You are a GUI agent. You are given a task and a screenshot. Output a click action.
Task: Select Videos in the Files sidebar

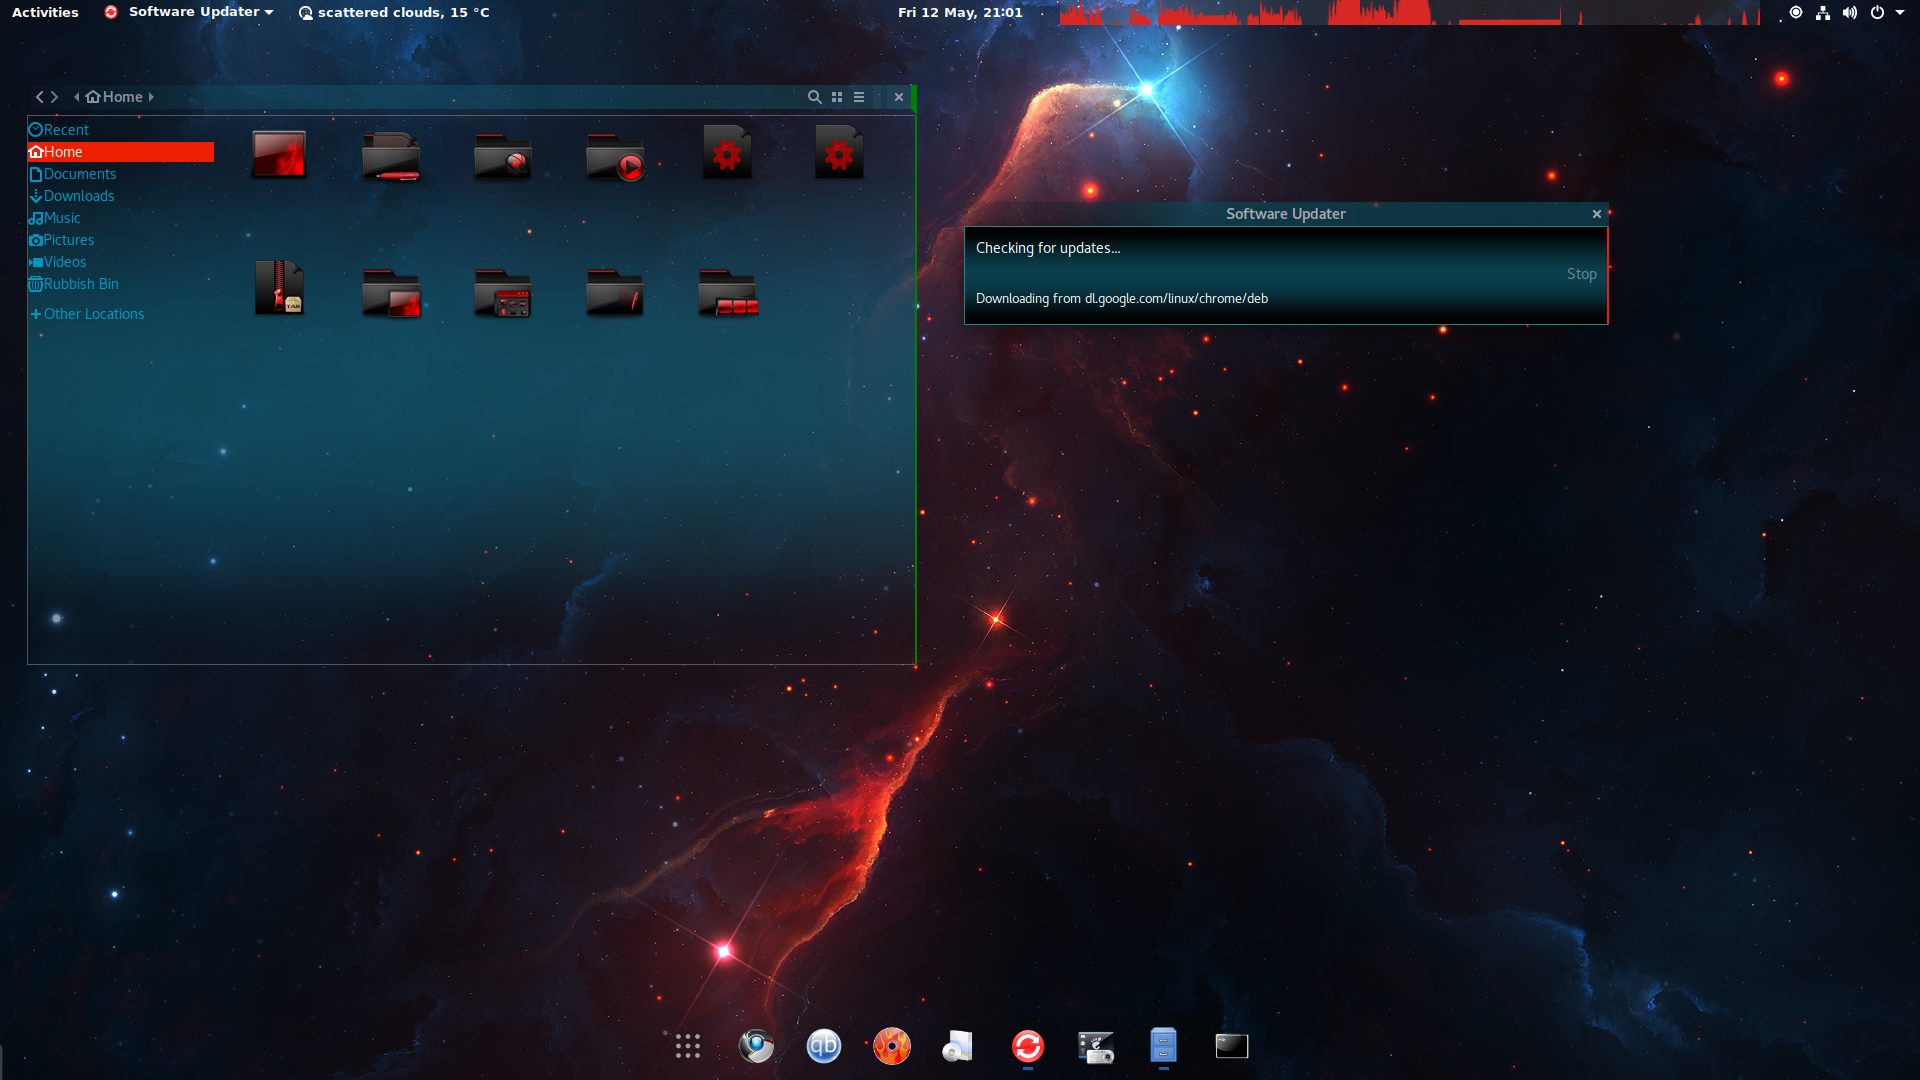[120, 262]
